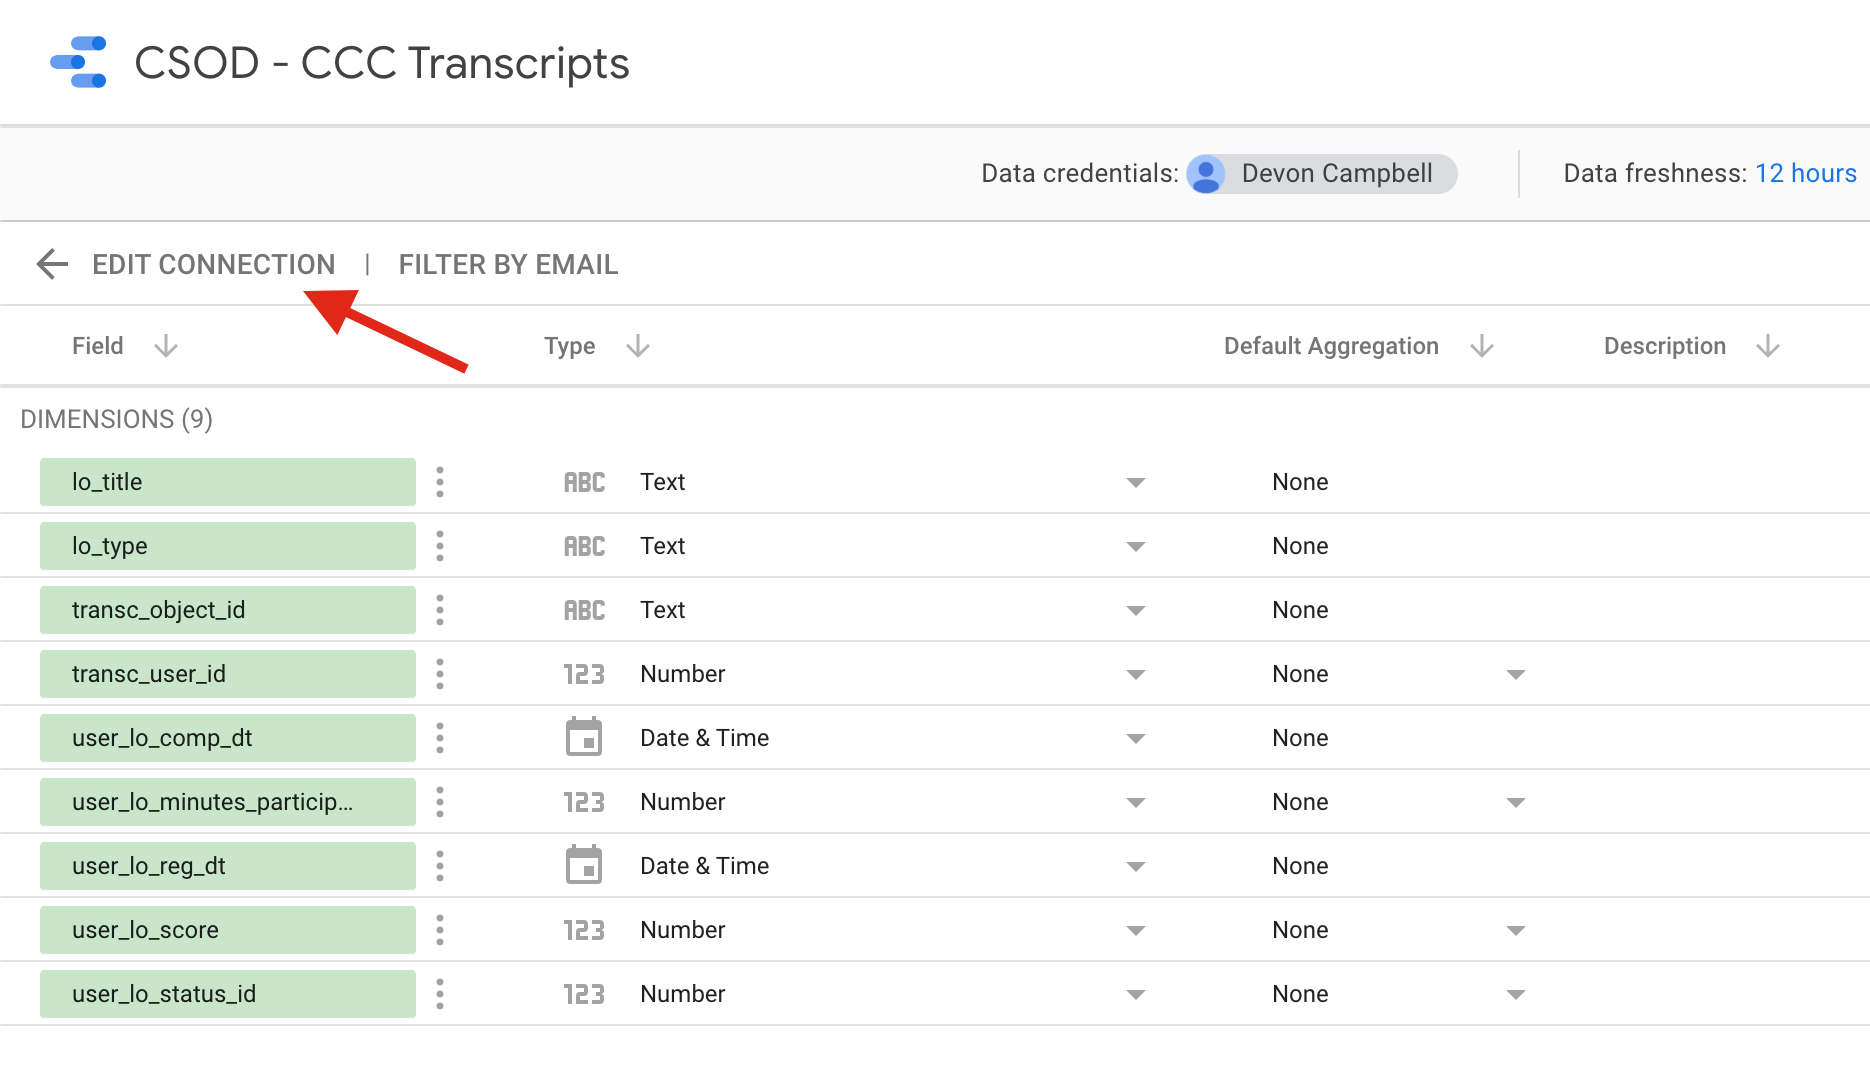This screenshot has width=1870, height=1066.
Task: Click the 12 hours data freshness link
Action: tap(1805, 173)
